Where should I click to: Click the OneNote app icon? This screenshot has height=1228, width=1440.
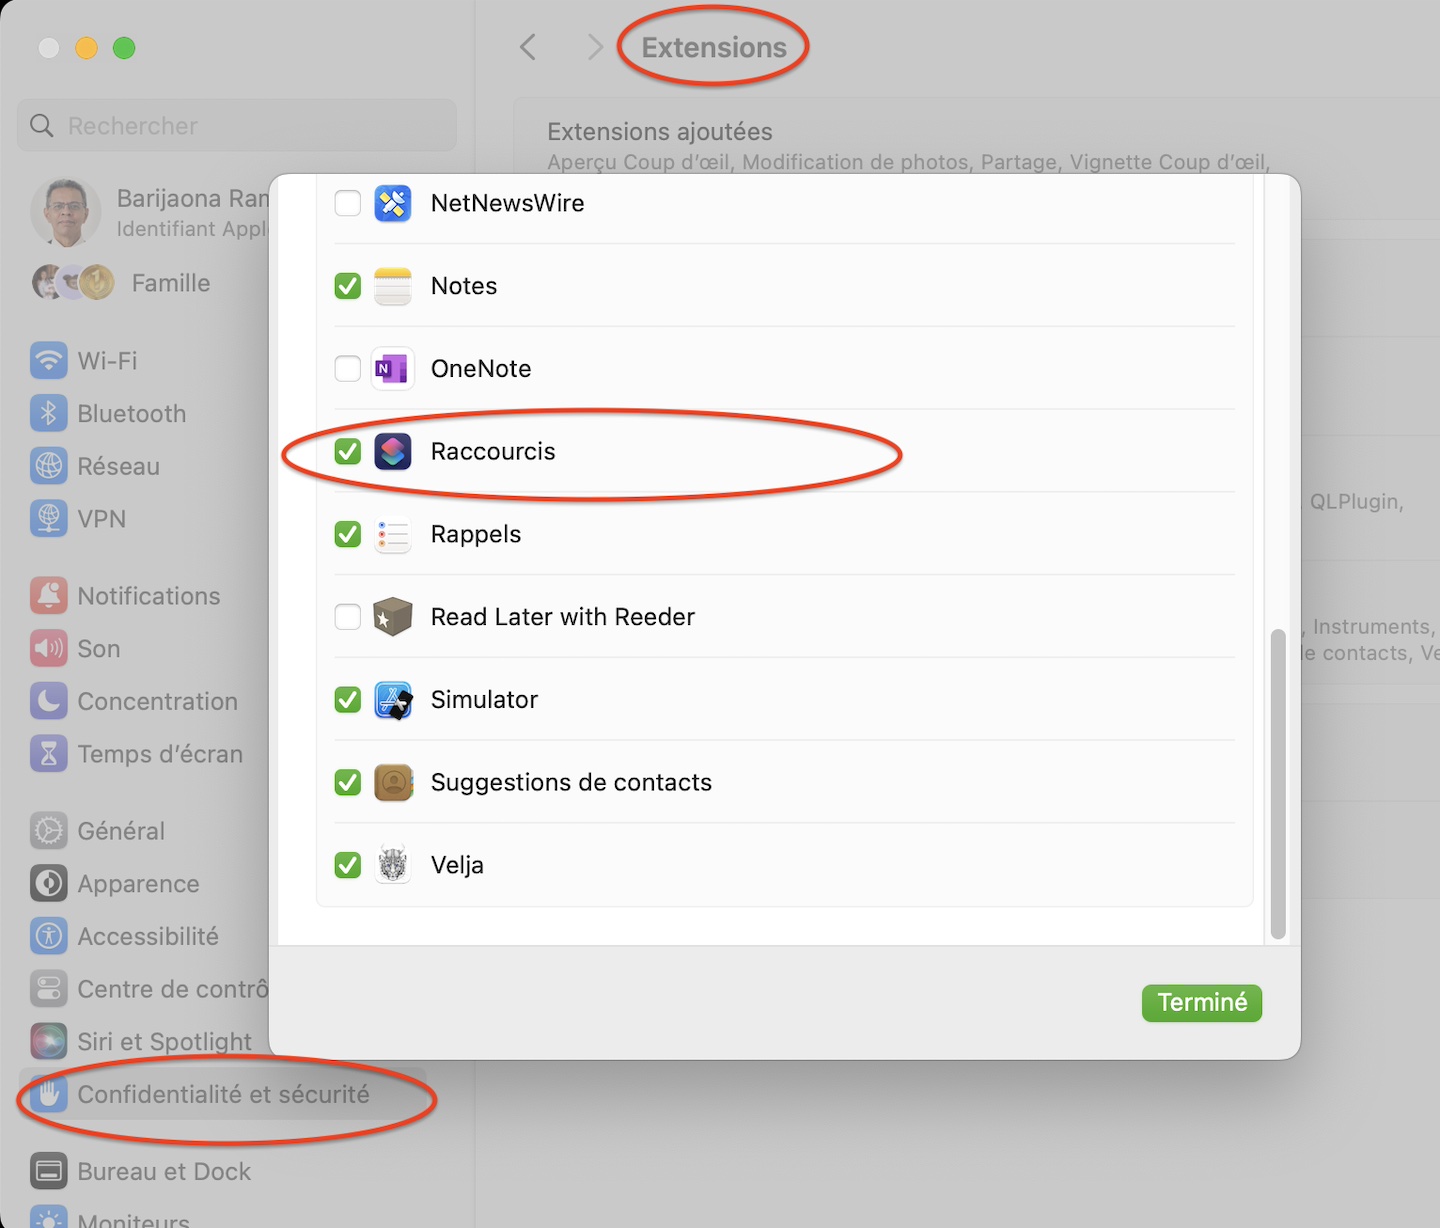pyautogui.click(x=393, y=369)
